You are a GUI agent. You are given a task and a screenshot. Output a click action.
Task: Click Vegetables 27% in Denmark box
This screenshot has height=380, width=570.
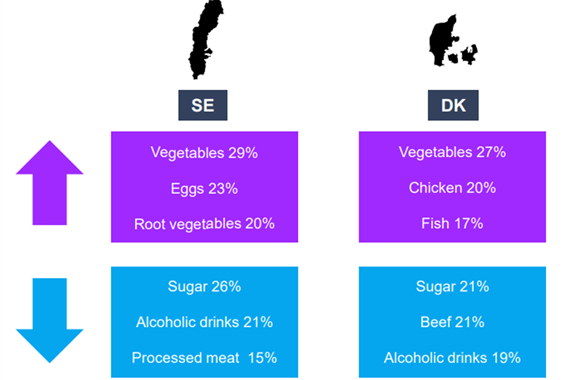point(452,152)
